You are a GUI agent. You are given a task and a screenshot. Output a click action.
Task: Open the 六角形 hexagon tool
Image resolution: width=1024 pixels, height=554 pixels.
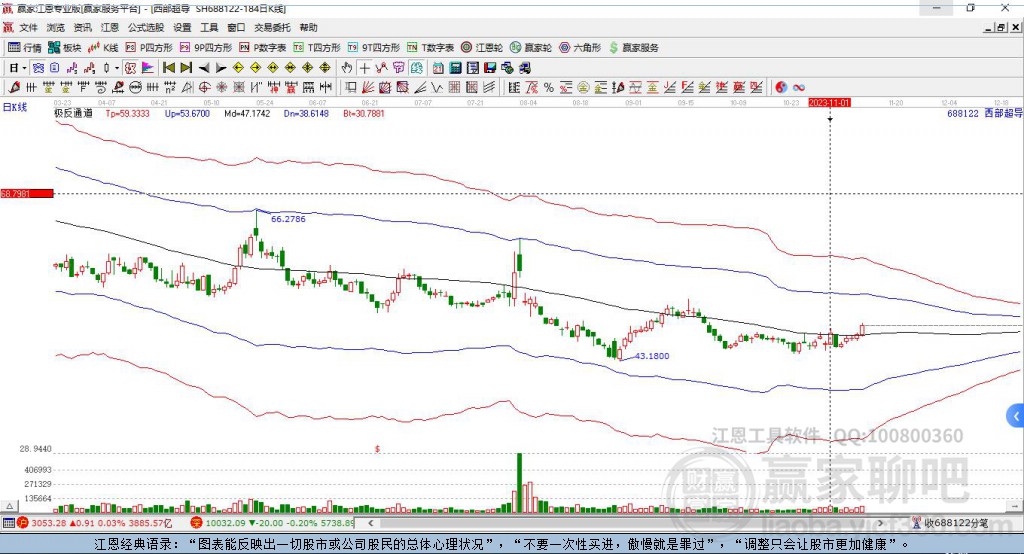(580, 48)
